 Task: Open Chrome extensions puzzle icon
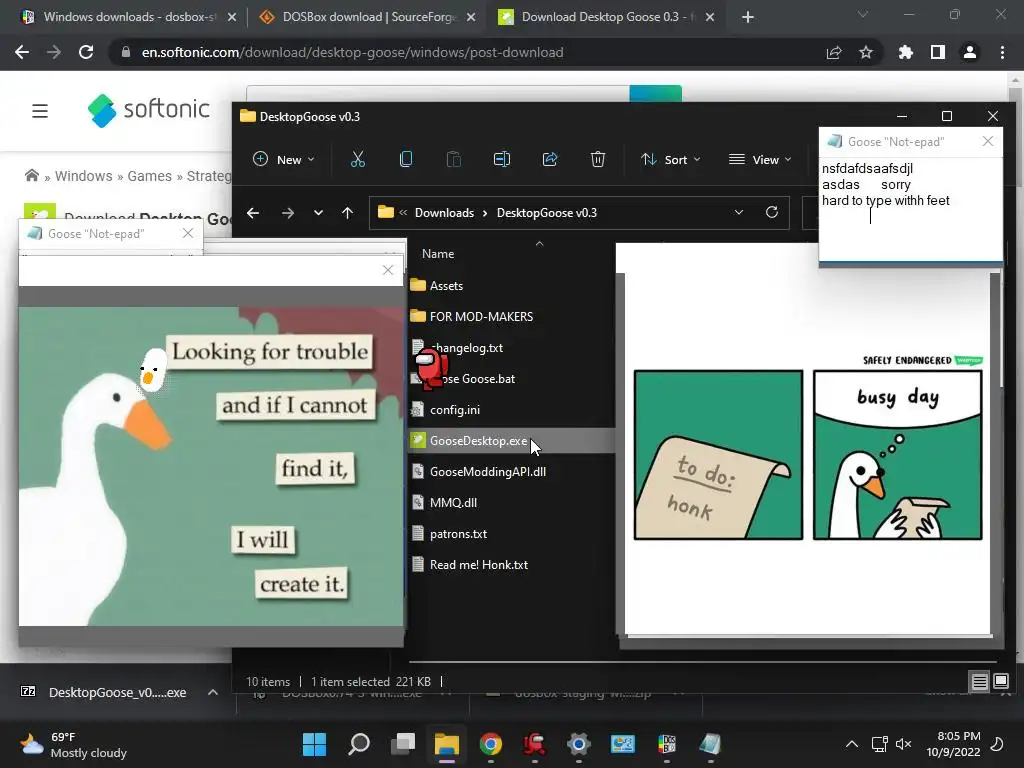click(906, 52)
